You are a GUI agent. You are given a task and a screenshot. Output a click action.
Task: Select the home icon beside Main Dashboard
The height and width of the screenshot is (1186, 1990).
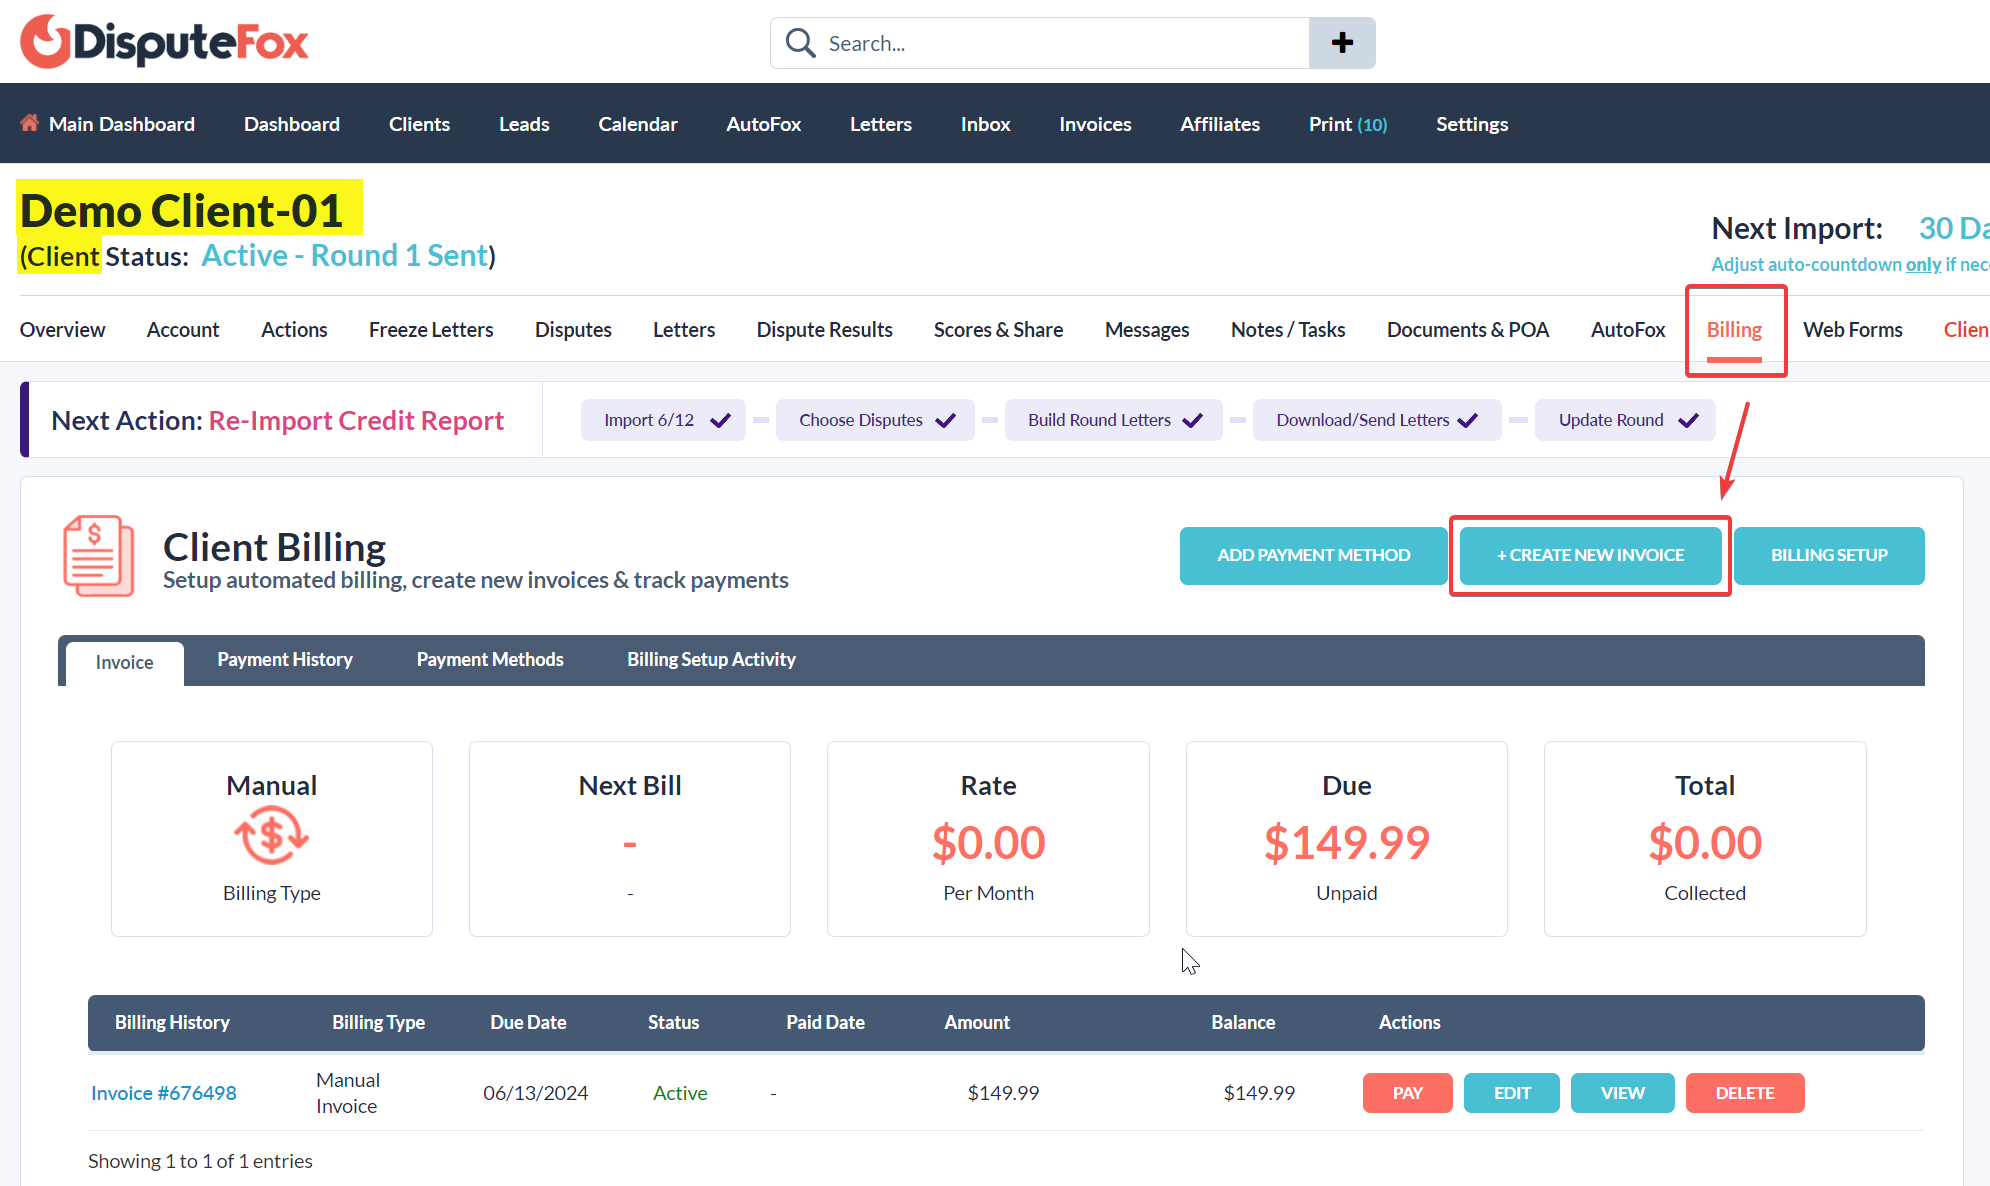click(30, 122)
